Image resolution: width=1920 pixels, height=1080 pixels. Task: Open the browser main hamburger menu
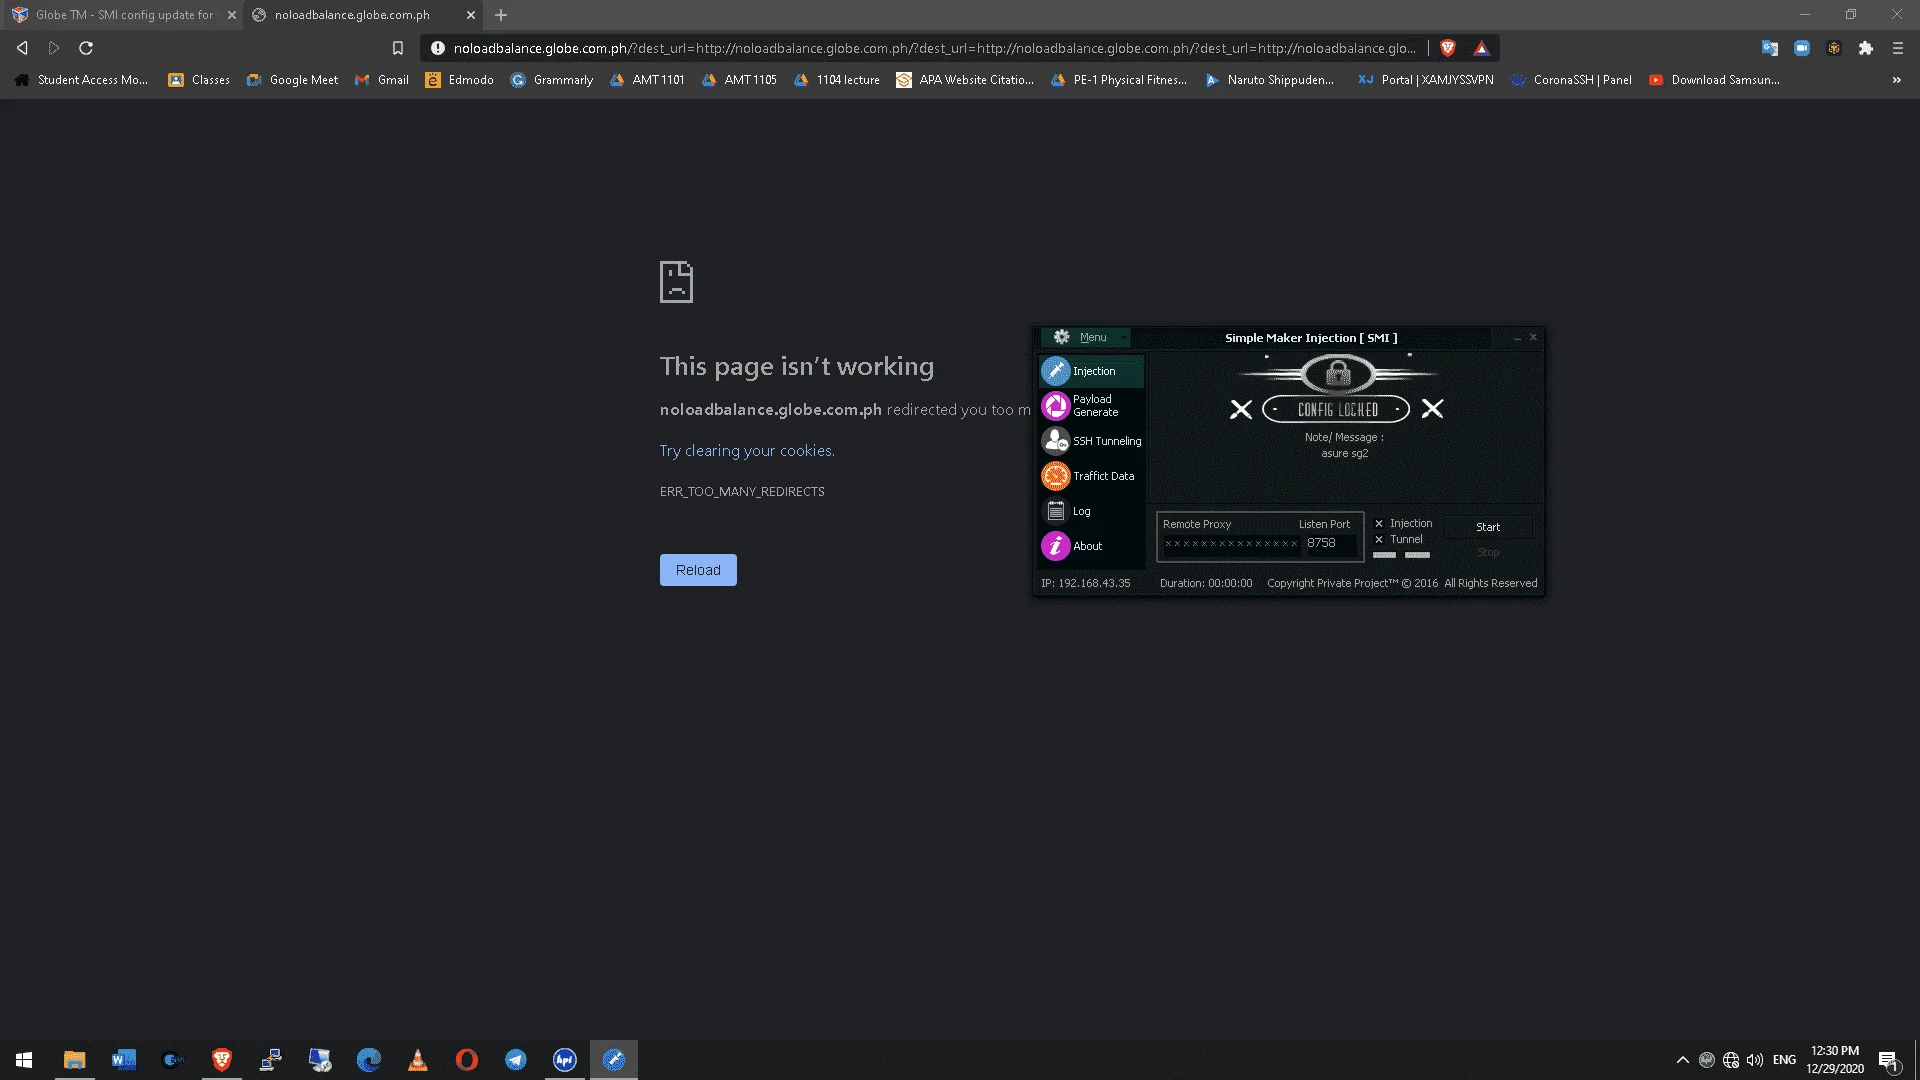(x=1897, y=48)
